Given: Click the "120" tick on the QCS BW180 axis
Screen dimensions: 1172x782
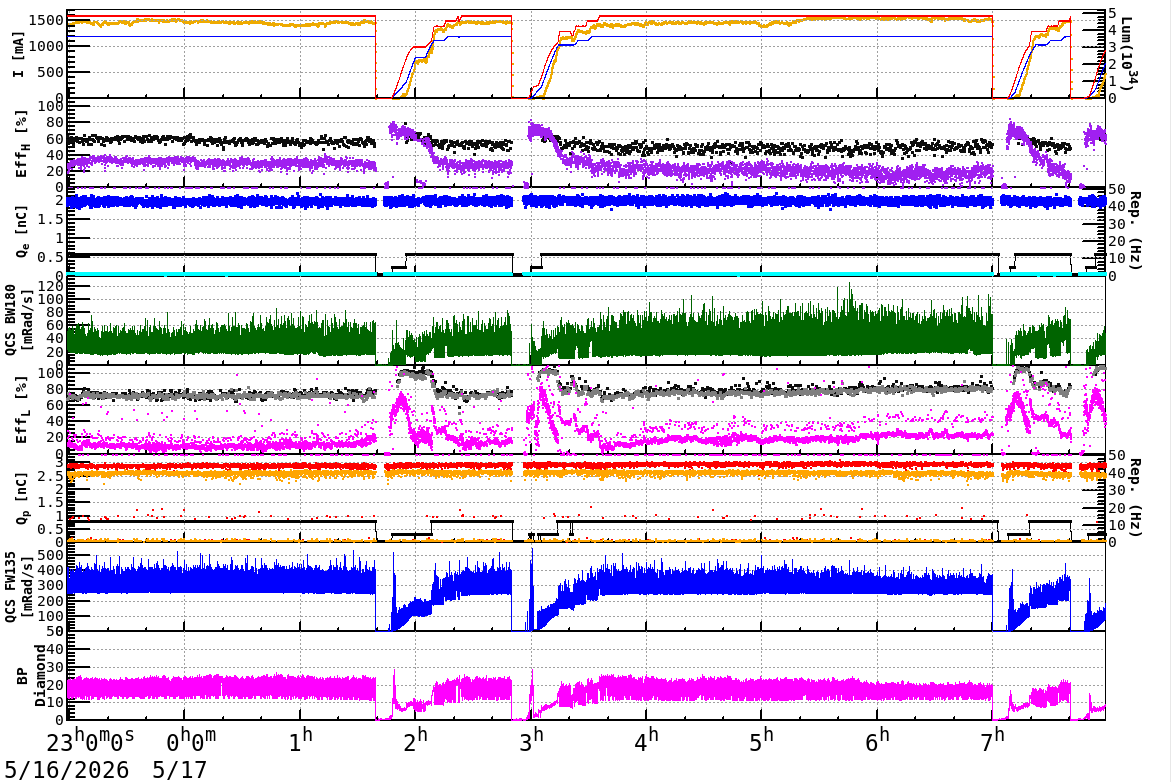Looking at the screenshot, I should 51,286.
